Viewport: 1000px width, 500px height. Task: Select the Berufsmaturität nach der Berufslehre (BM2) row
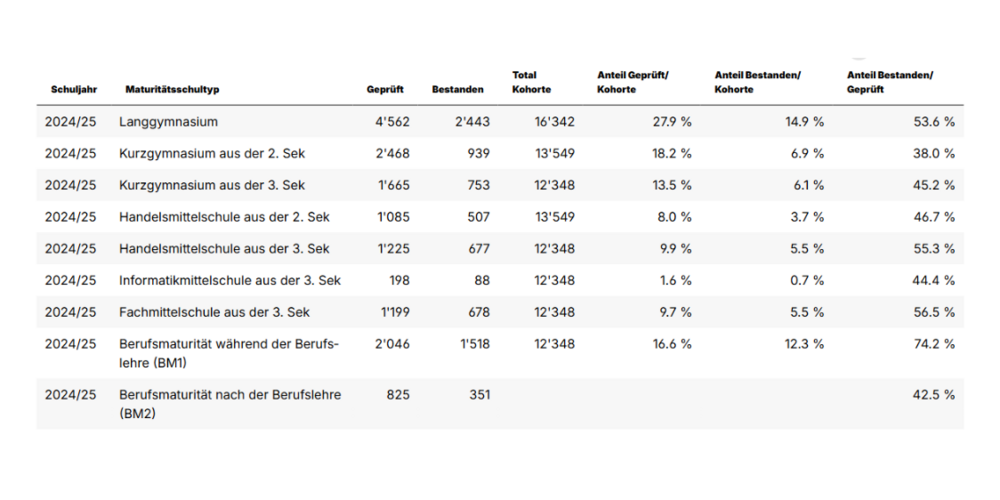pos(229,403)
